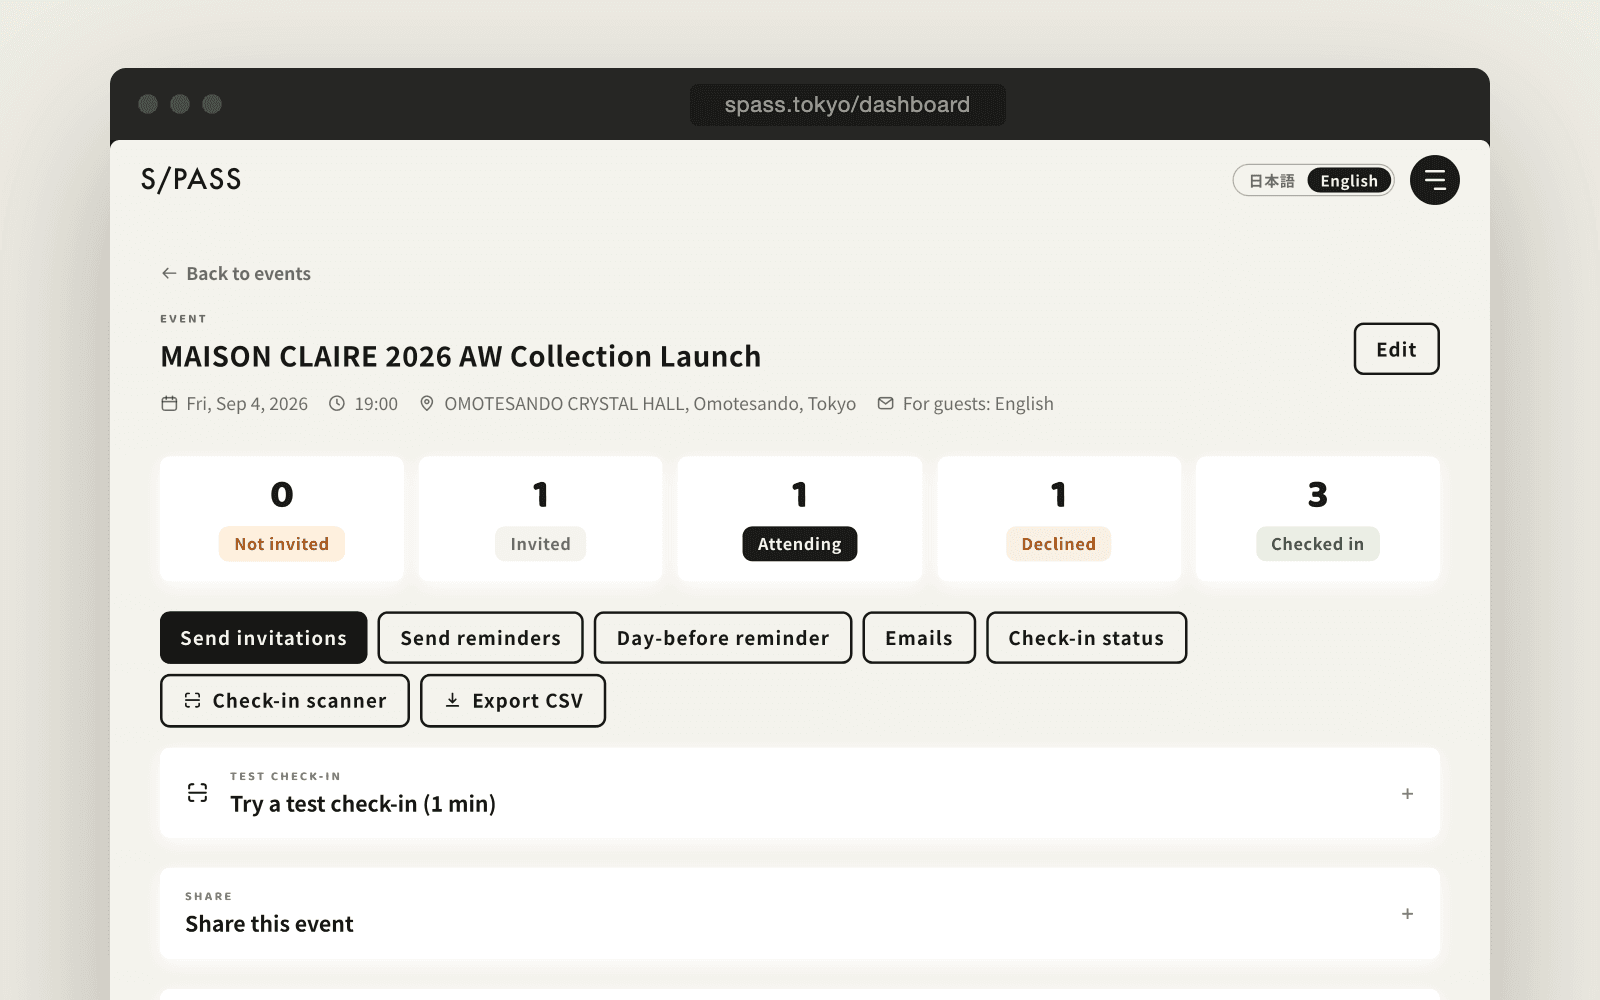
Task: Go back to events list
Action: pos(236,273)
